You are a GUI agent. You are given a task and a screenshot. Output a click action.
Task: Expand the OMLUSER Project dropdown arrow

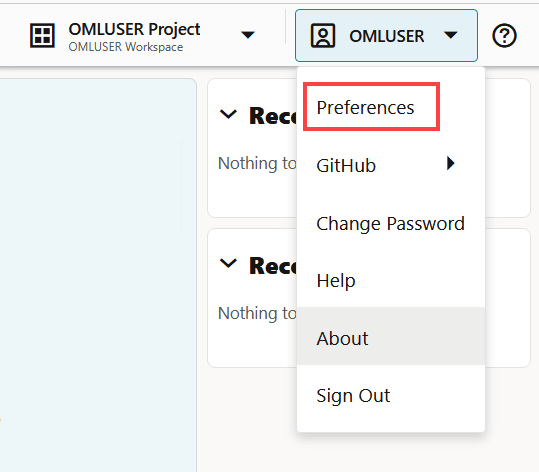coord(248,35)
